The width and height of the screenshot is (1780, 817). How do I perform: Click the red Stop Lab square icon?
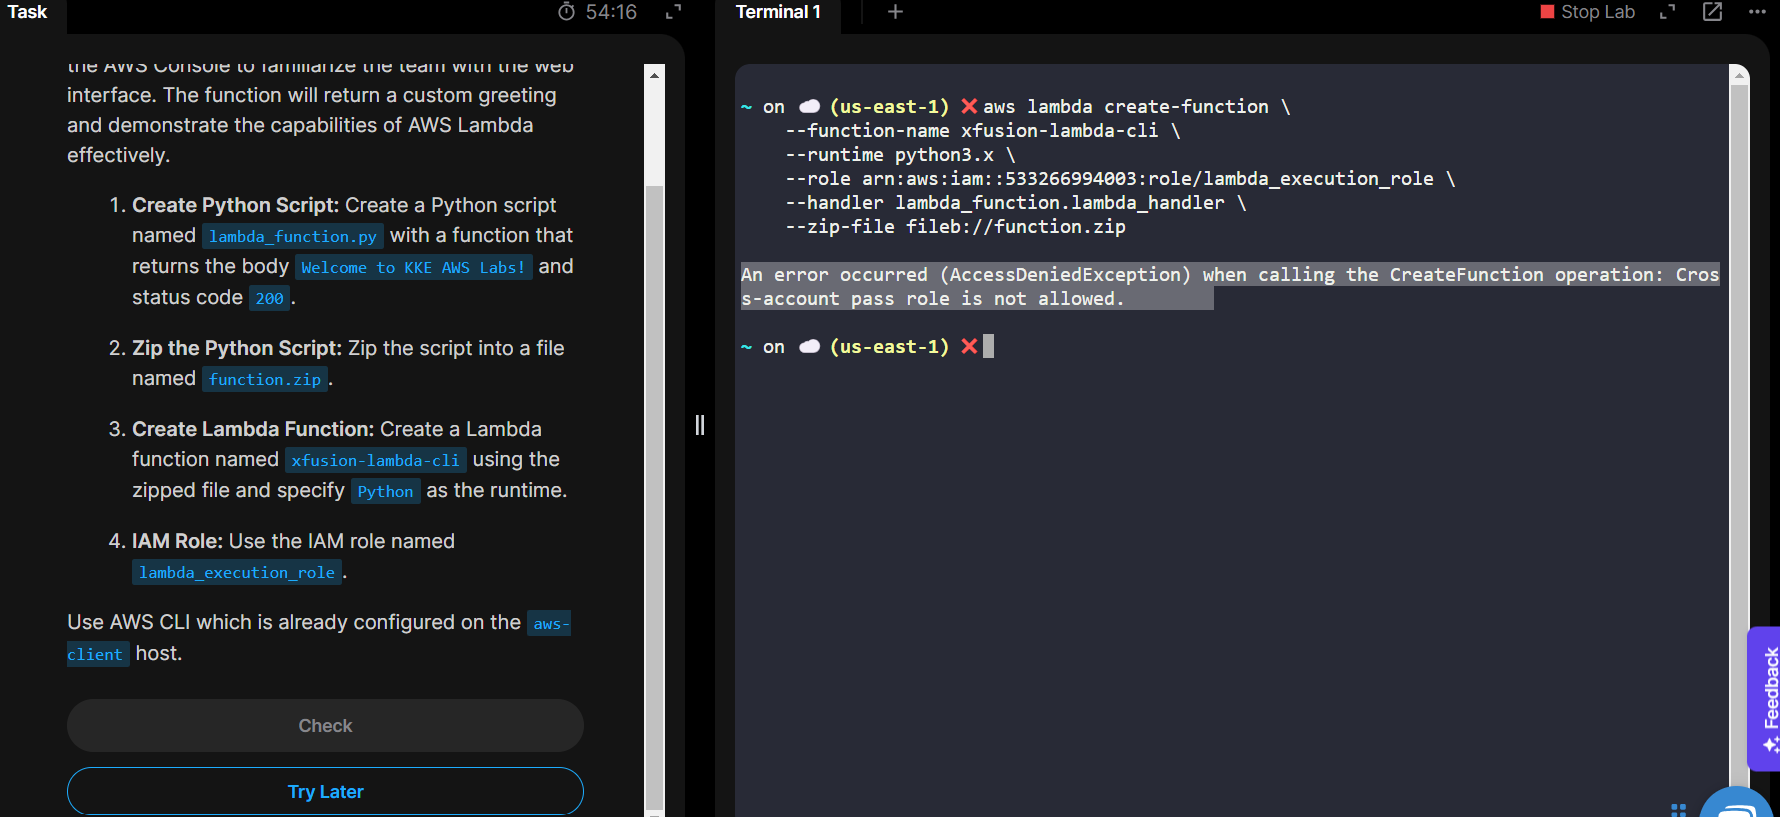(1547, 12)
